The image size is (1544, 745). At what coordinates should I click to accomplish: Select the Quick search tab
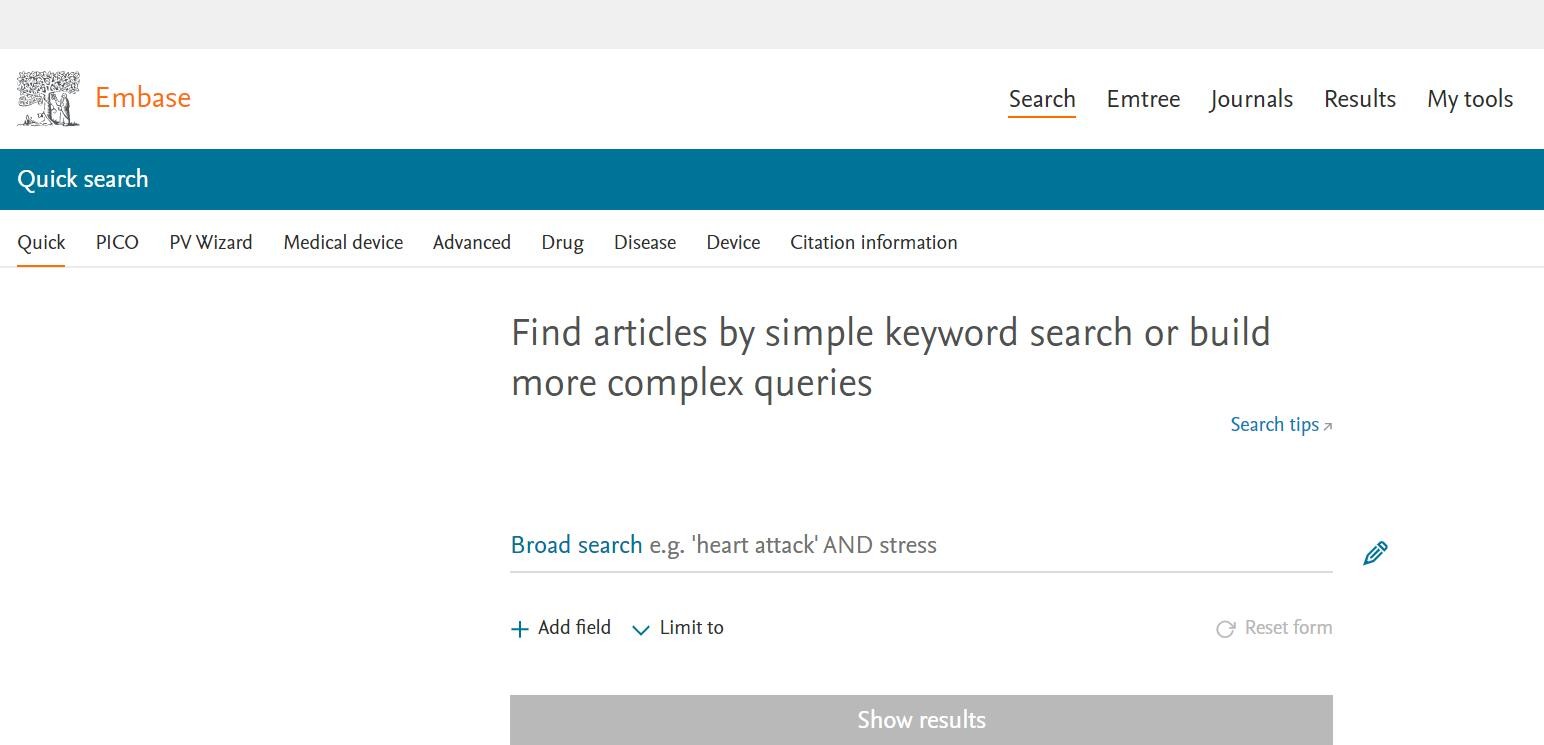tap(41, 242)
